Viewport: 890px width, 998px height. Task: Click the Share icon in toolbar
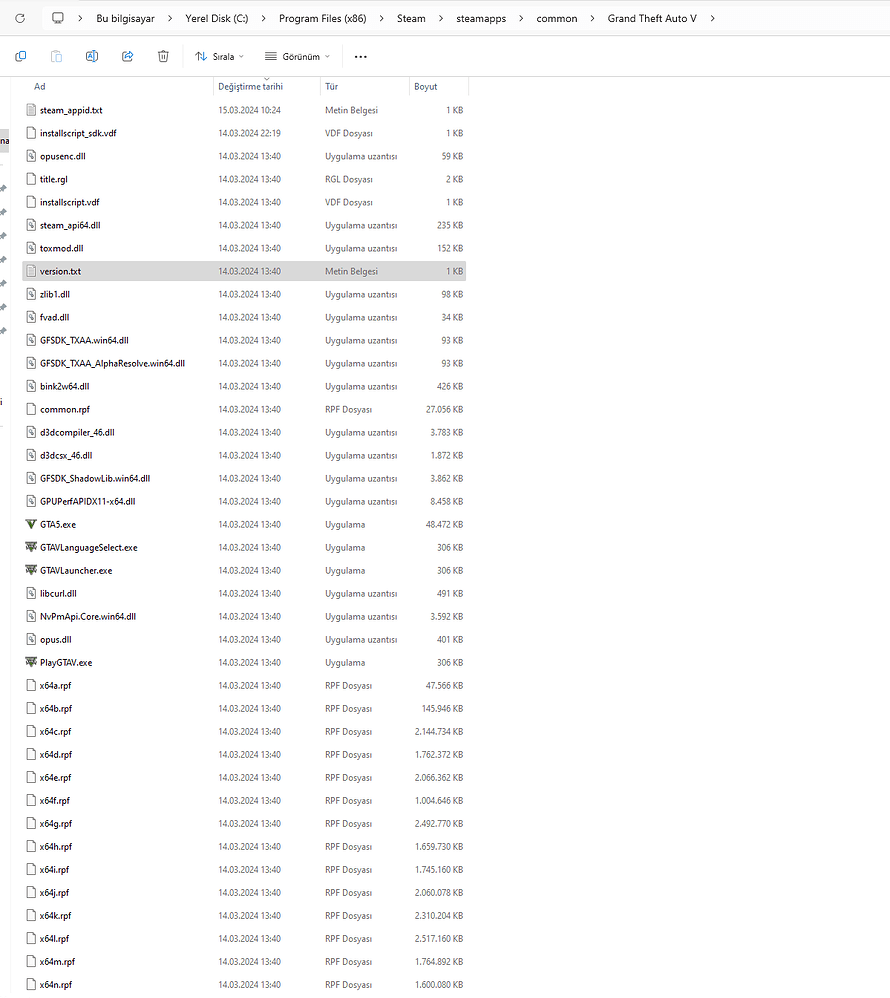click(x=127, y=57)
